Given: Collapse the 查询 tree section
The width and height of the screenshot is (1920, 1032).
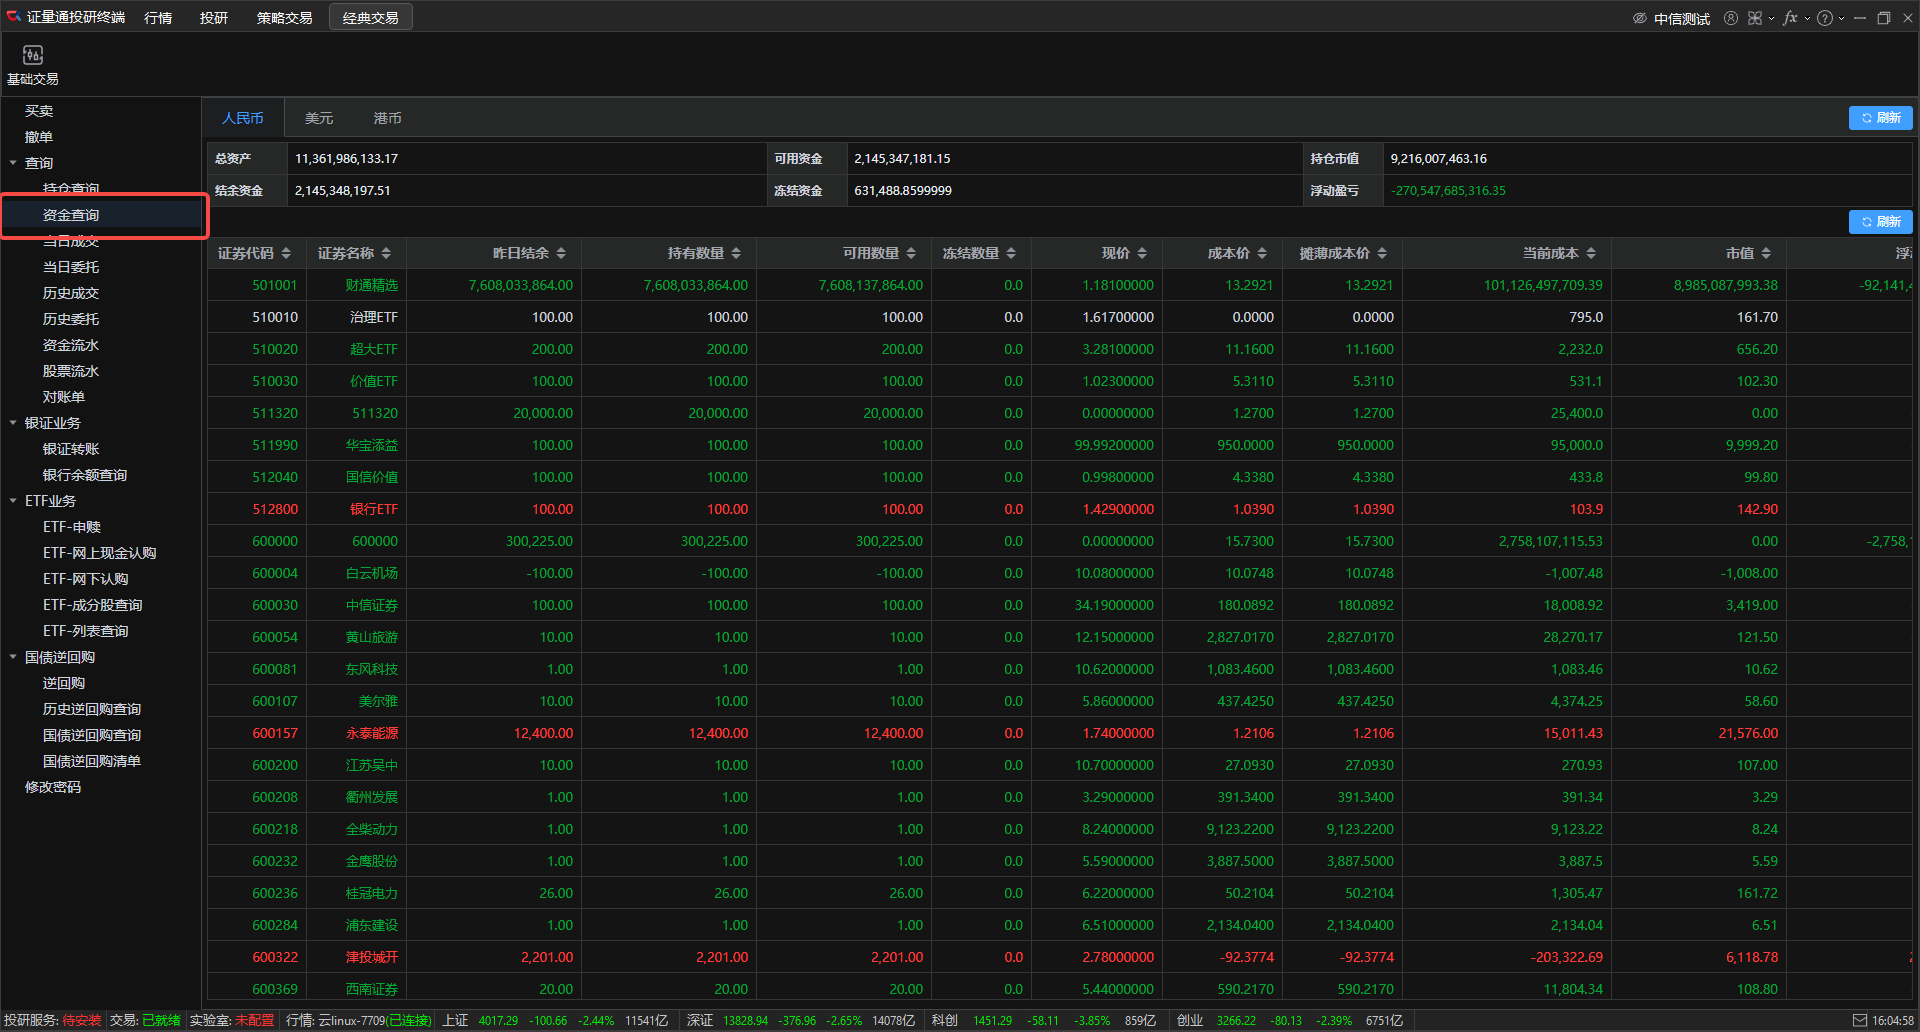Looking at the screenshot, I should coord(13,163).
